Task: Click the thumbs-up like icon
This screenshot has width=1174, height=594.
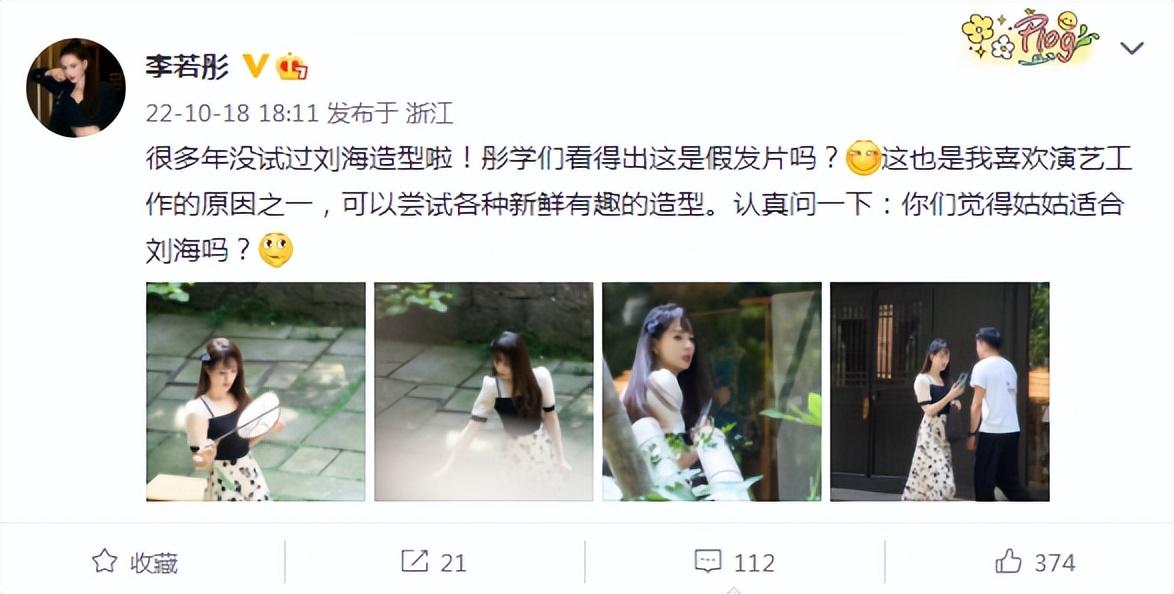Action: point(1009,561)
